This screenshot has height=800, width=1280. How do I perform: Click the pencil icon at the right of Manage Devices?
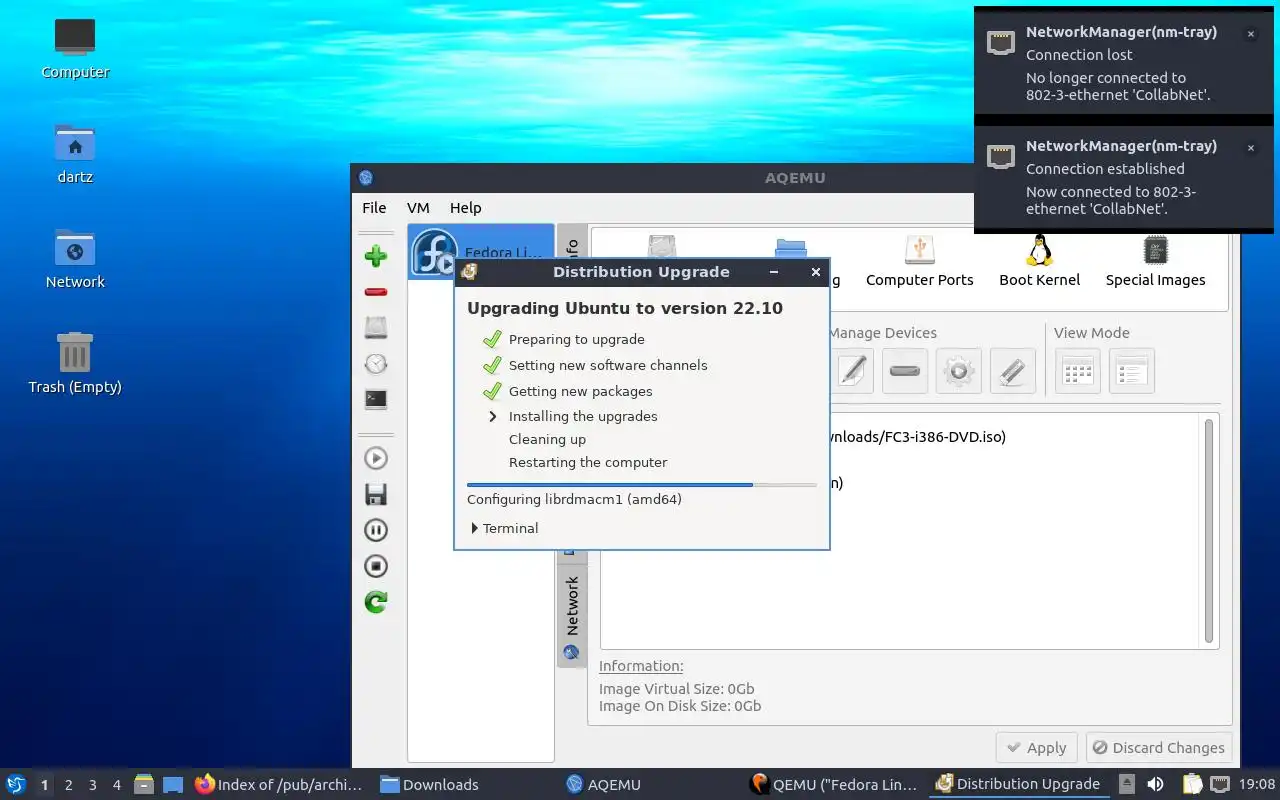click(1012, 371)
